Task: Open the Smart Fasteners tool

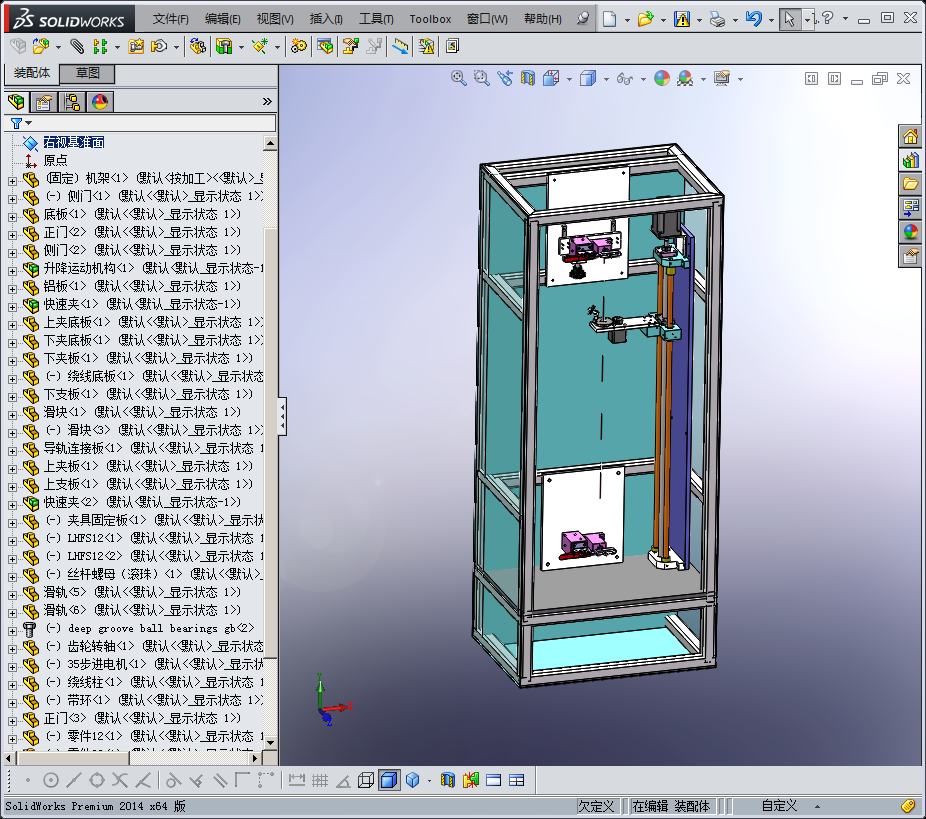Action: coord(136,46)
